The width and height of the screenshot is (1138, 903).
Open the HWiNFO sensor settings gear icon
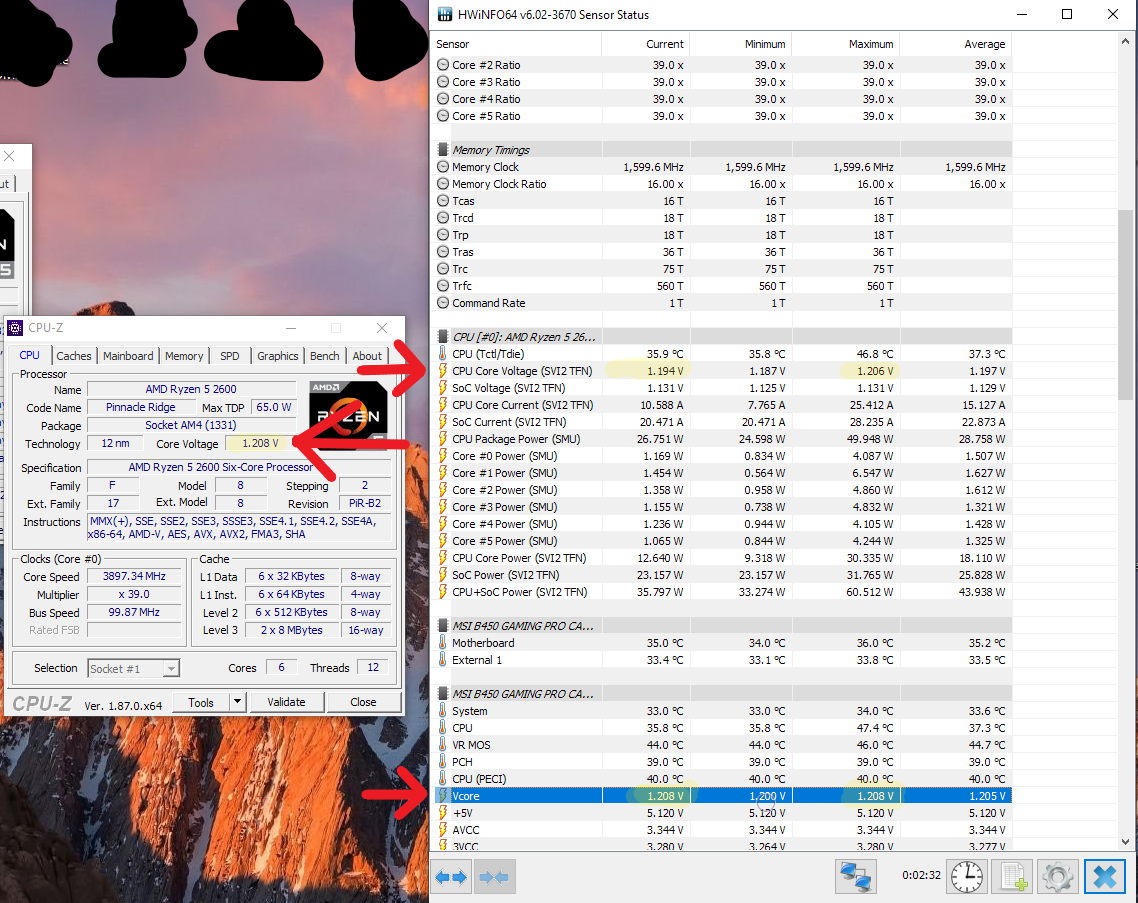tap(1057, 876)
